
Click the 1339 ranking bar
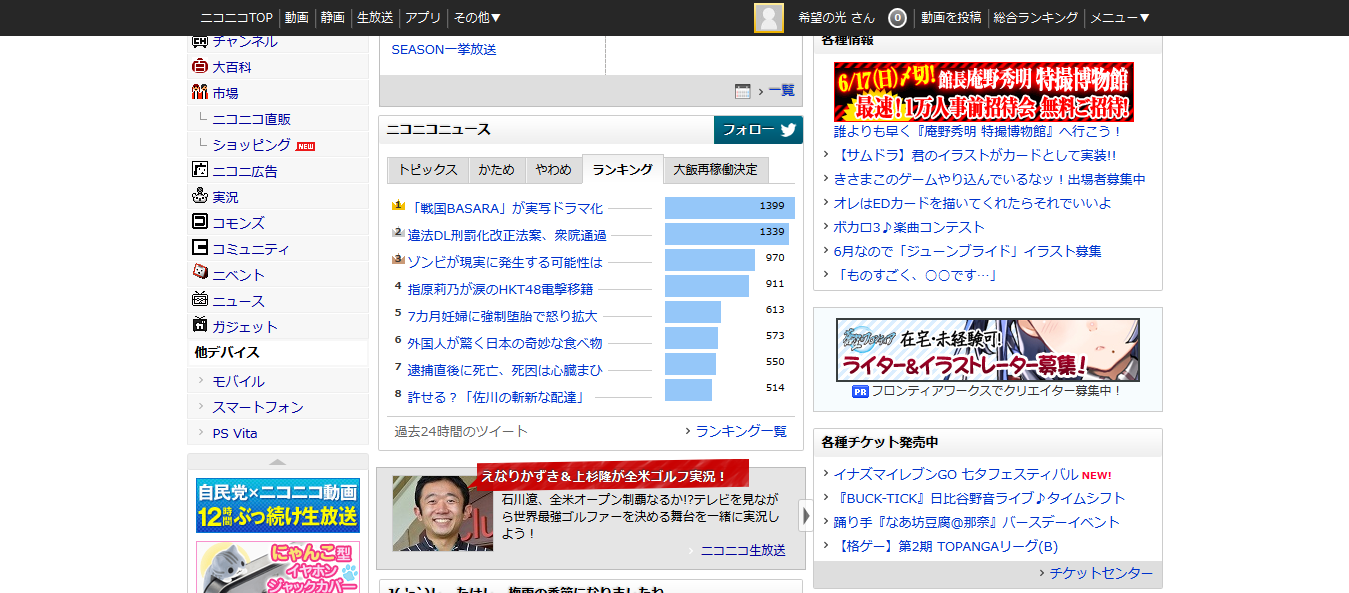click(727, 234)
